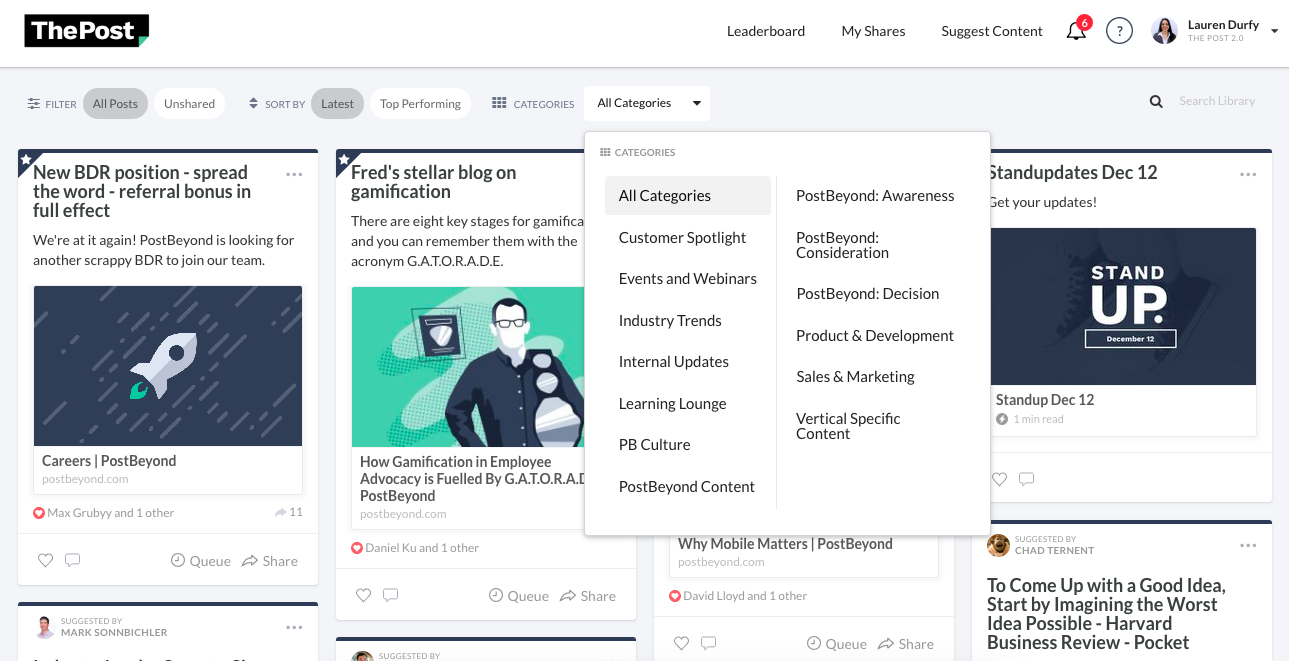This screenshot has height=661, width=1289.
Task: Select the PostBeyond Content category
Action: point(686,487)
